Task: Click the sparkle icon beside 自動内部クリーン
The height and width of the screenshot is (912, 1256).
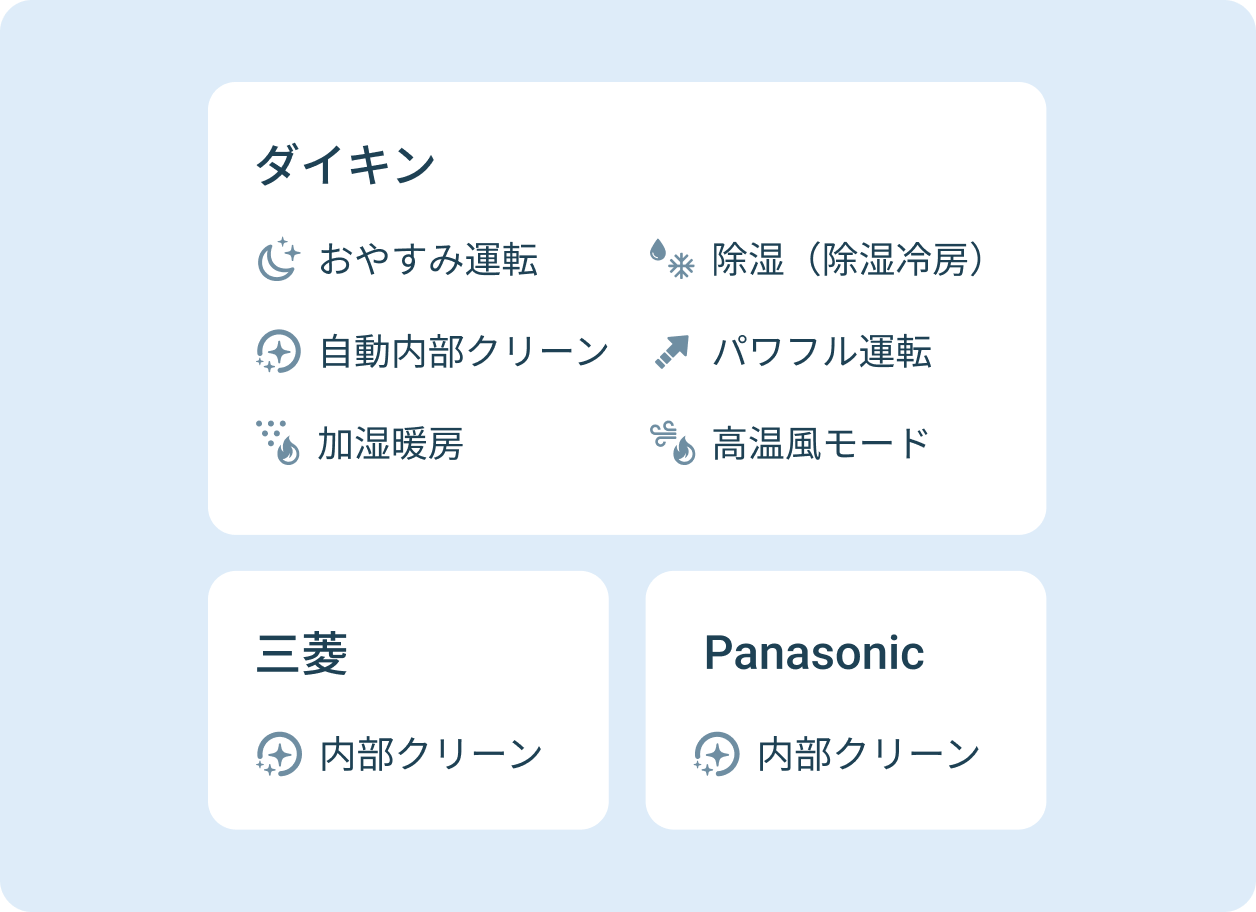Action: pyautogui.click(x=278, y=351)
